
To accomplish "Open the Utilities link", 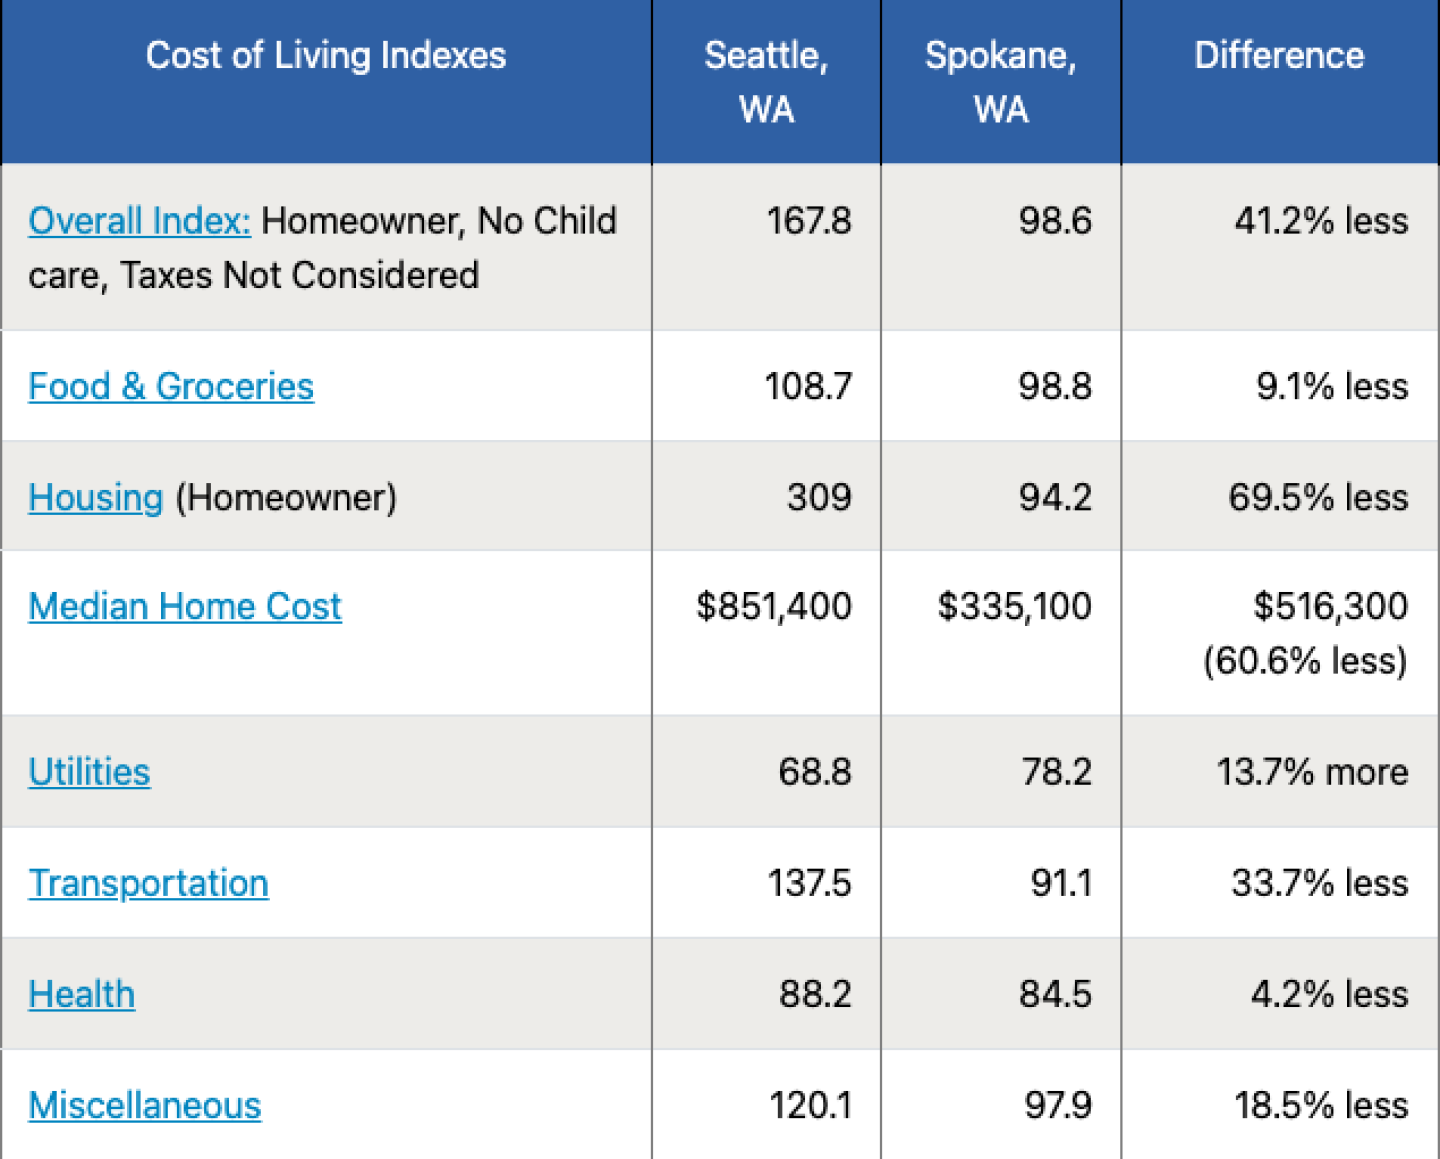I will click(x=90, y=772).
